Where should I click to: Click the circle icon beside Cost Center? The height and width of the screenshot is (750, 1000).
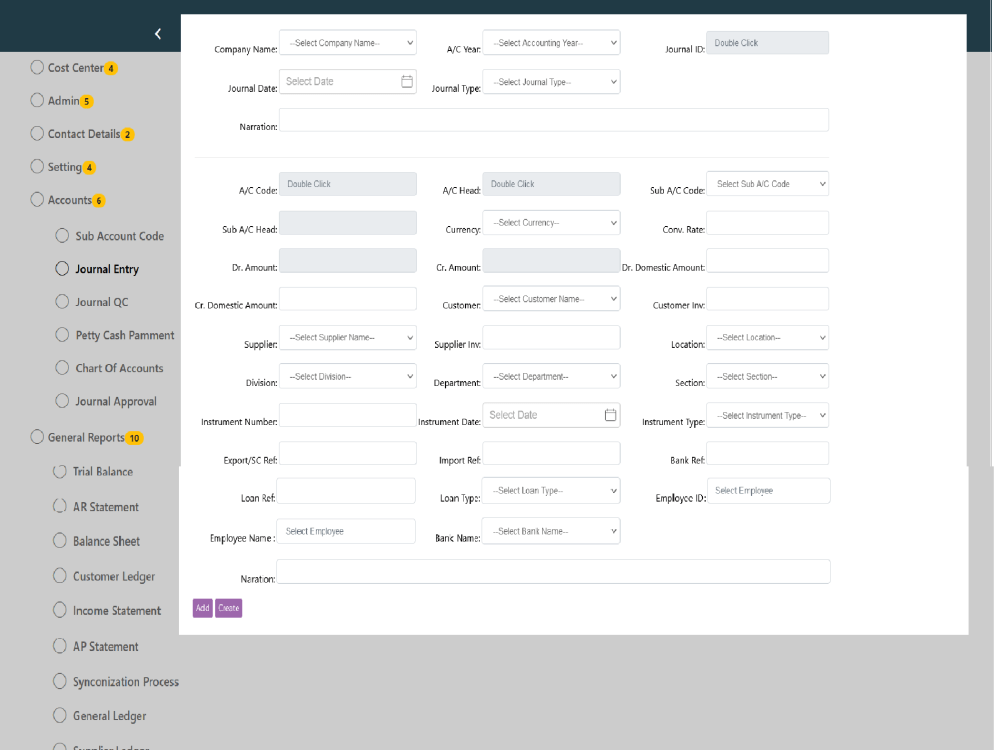[x=37, y=67]
